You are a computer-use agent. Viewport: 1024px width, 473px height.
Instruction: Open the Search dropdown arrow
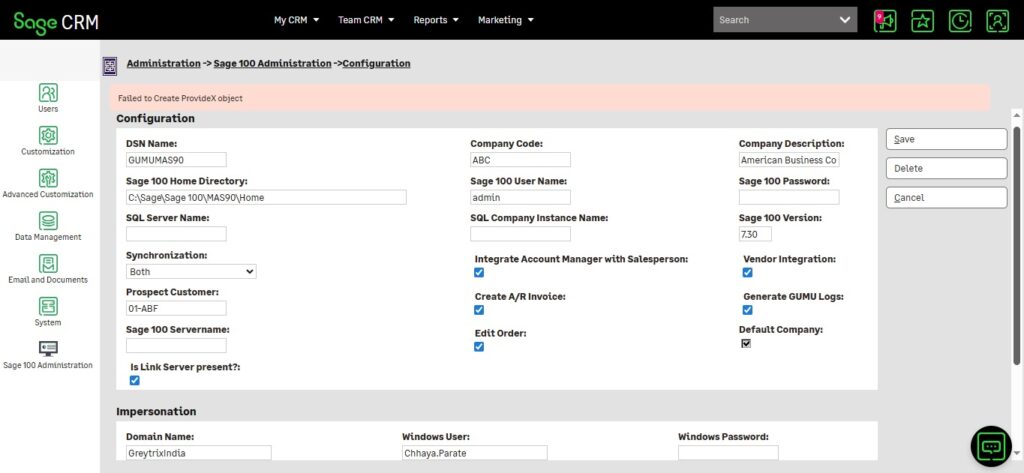tap(846, 20)
